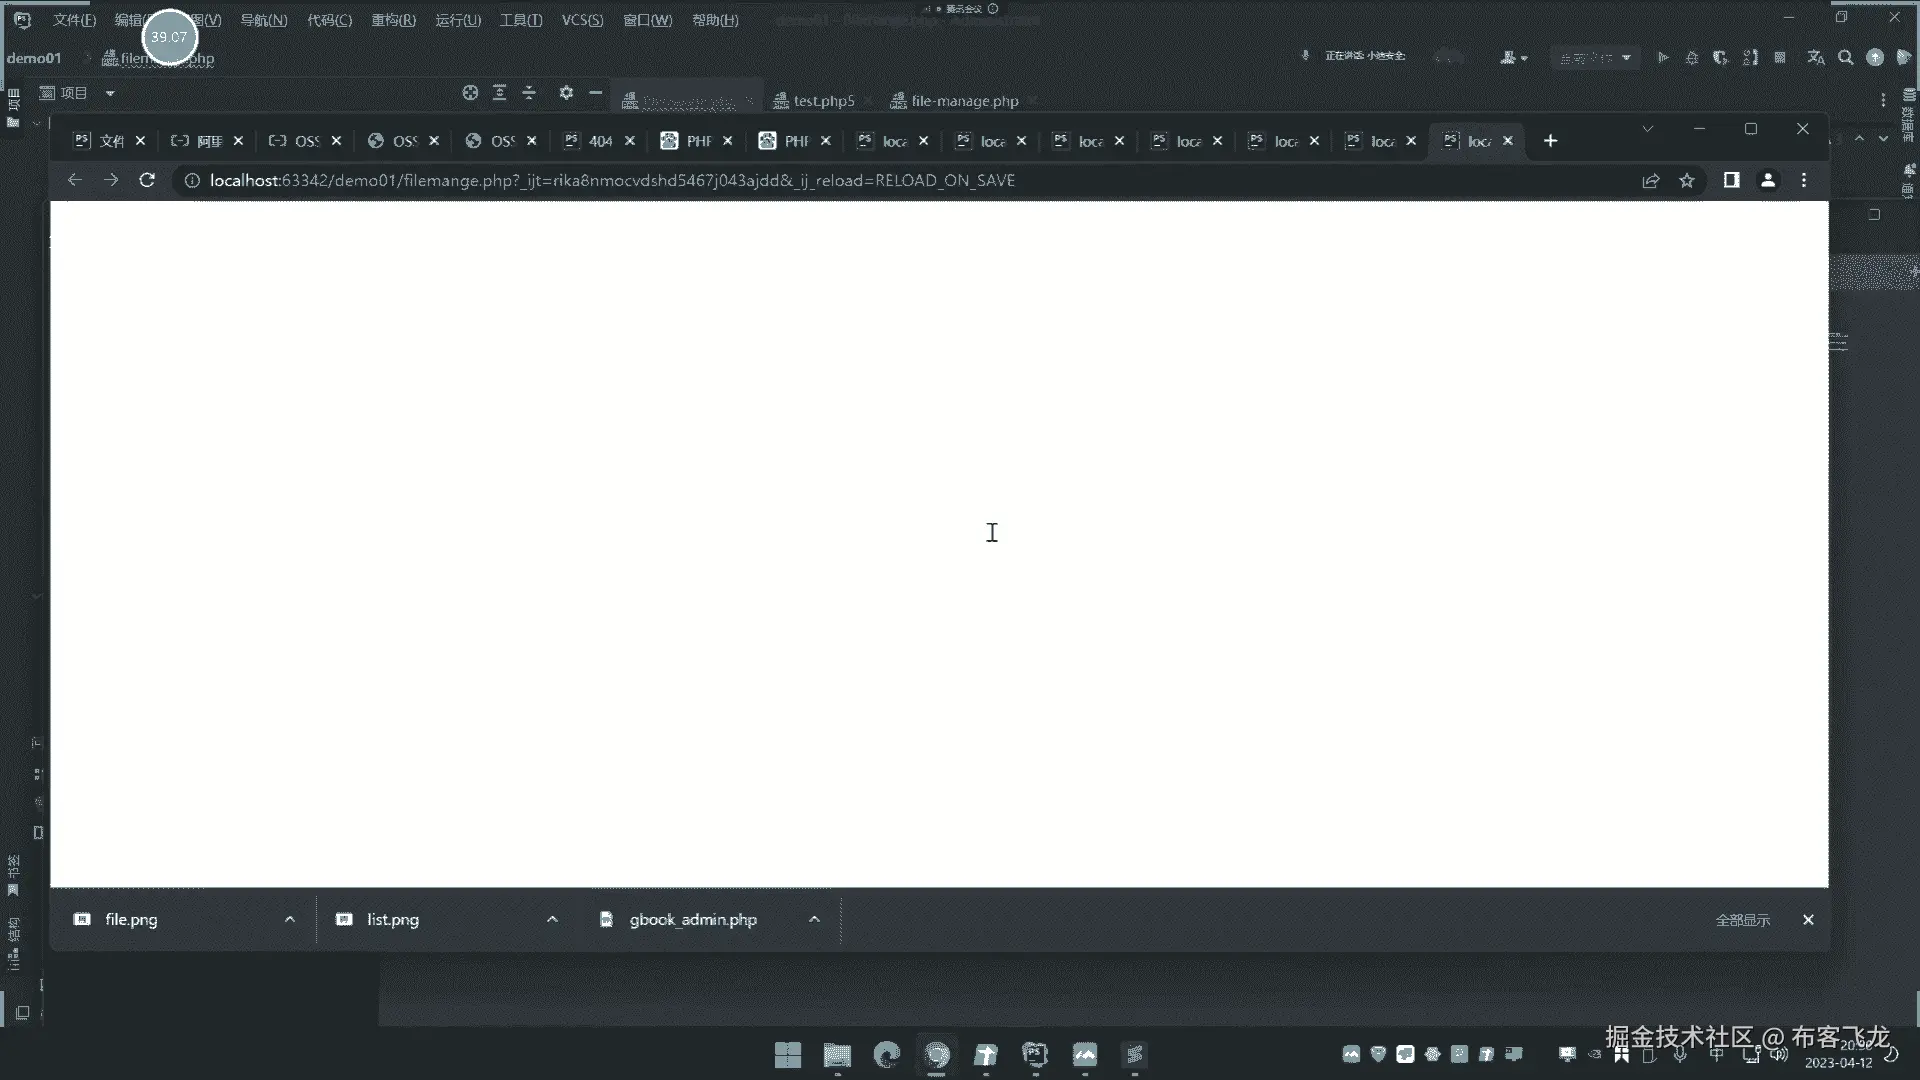1920x1080 pixels.
Task: Expand the file.png download options
Action: click(290, 920)
